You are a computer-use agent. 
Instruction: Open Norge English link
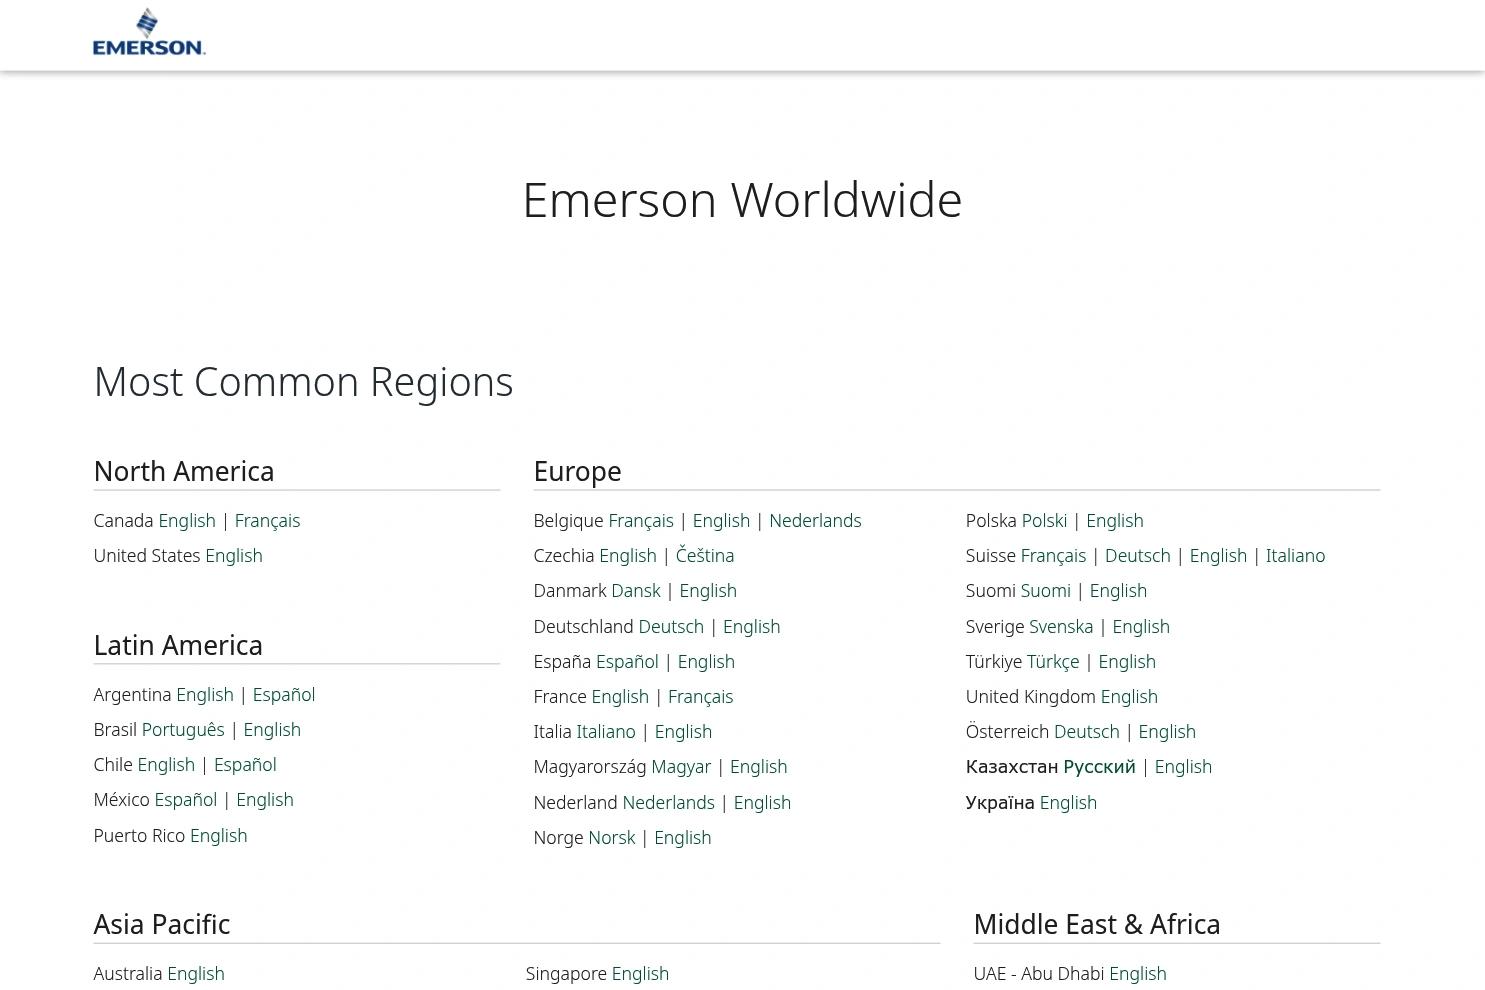pos(683,837)
